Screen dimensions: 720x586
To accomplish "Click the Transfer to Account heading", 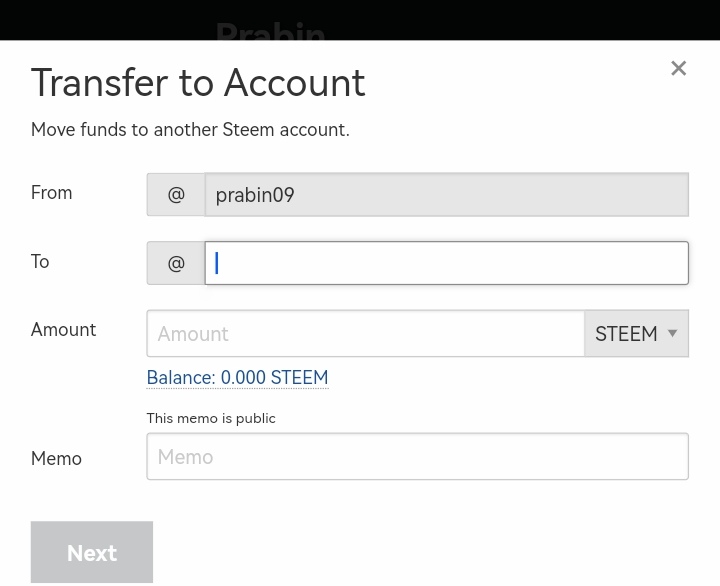I will coord(198,82).
